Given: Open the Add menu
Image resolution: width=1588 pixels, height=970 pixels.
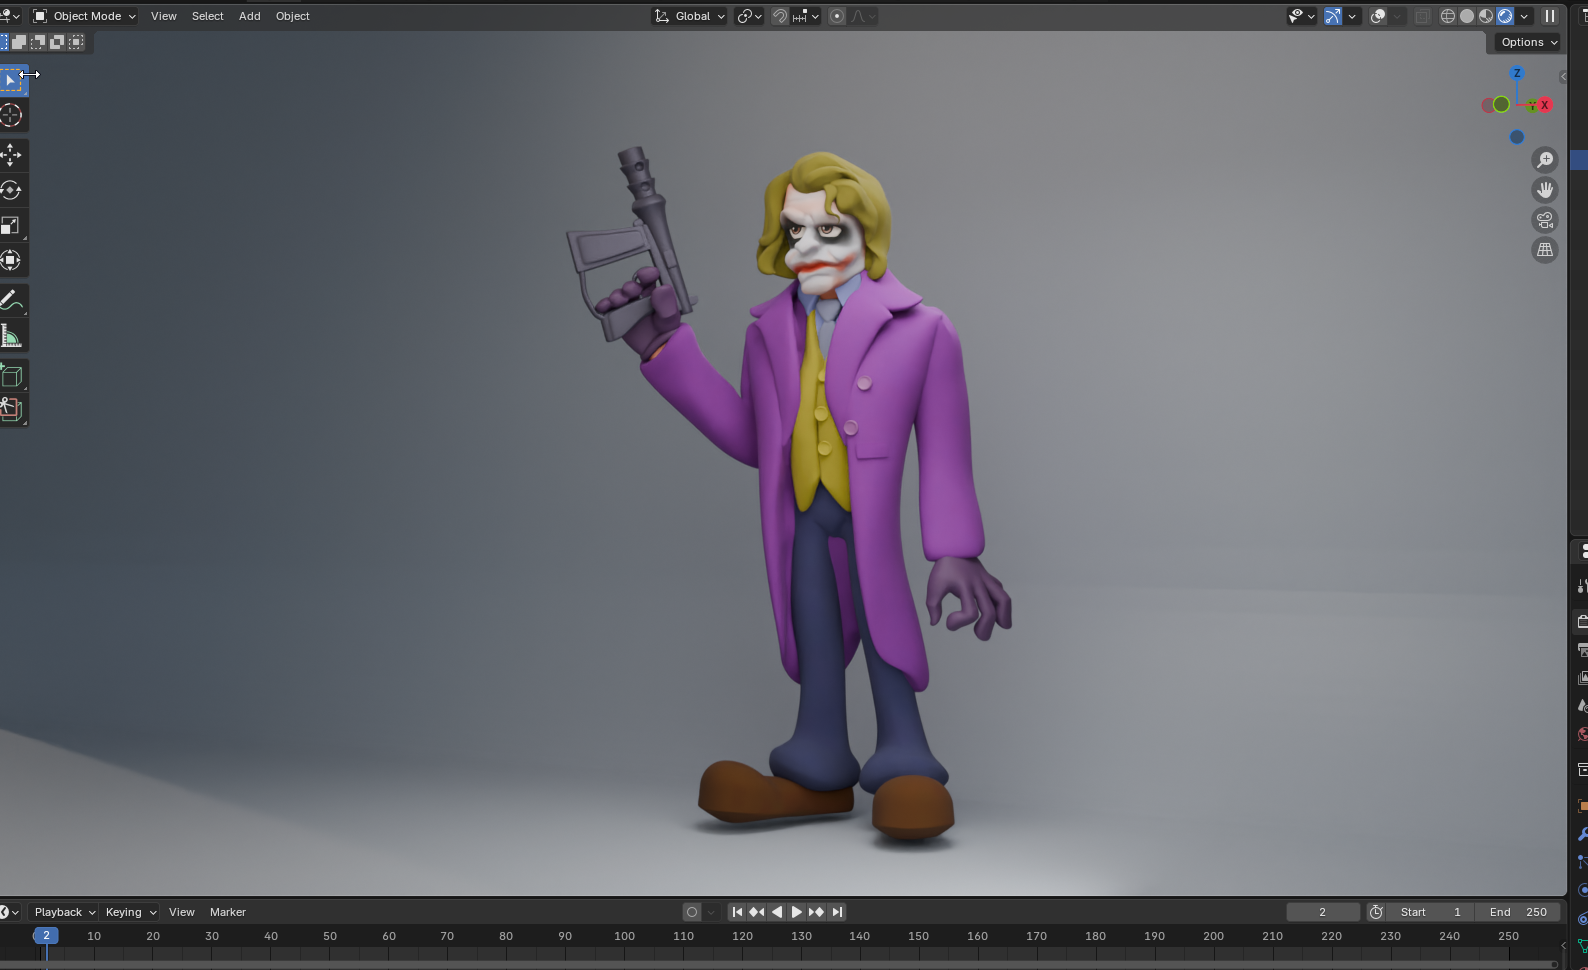Looking at the screenshot, I should coord(250,16).
